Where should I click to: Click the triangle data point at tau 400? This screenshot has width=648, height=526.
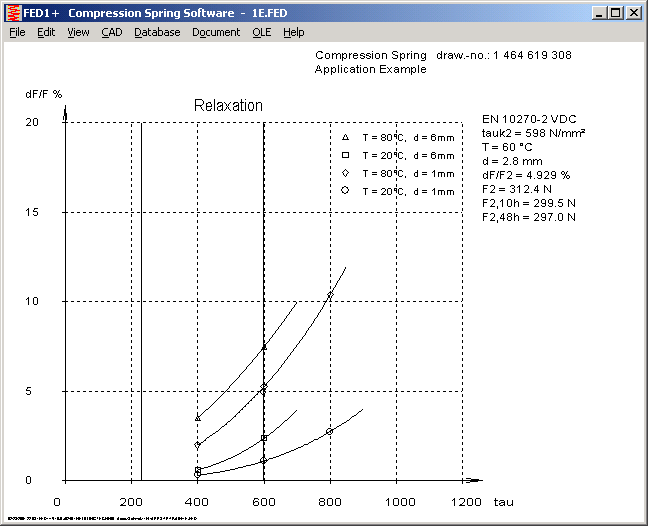198,418
